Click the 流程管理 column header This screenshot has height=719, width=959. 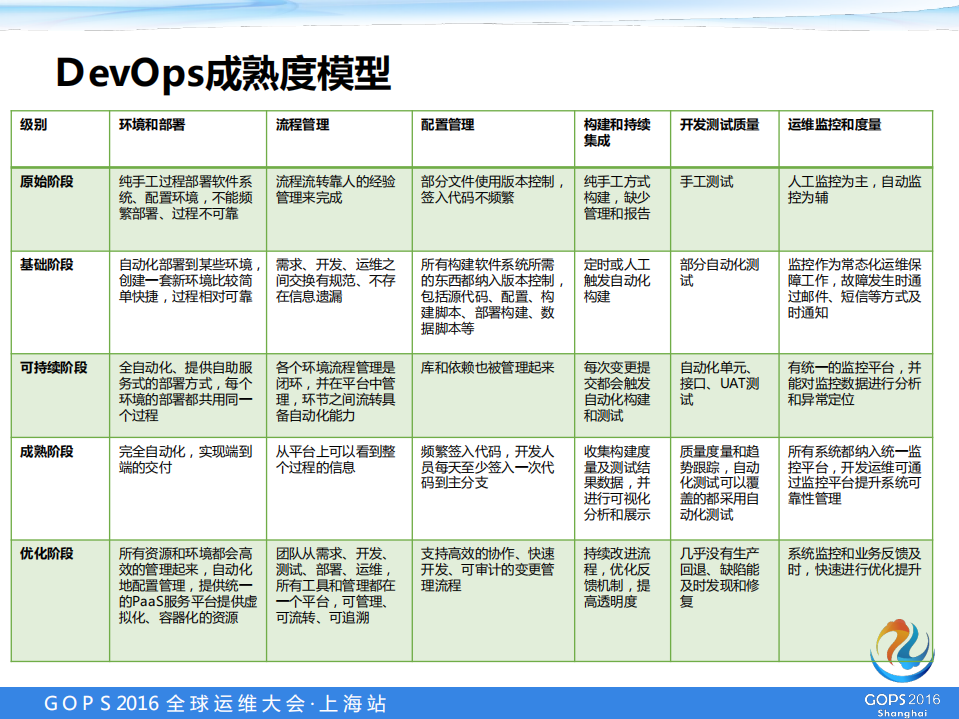(x=299, y=125)
